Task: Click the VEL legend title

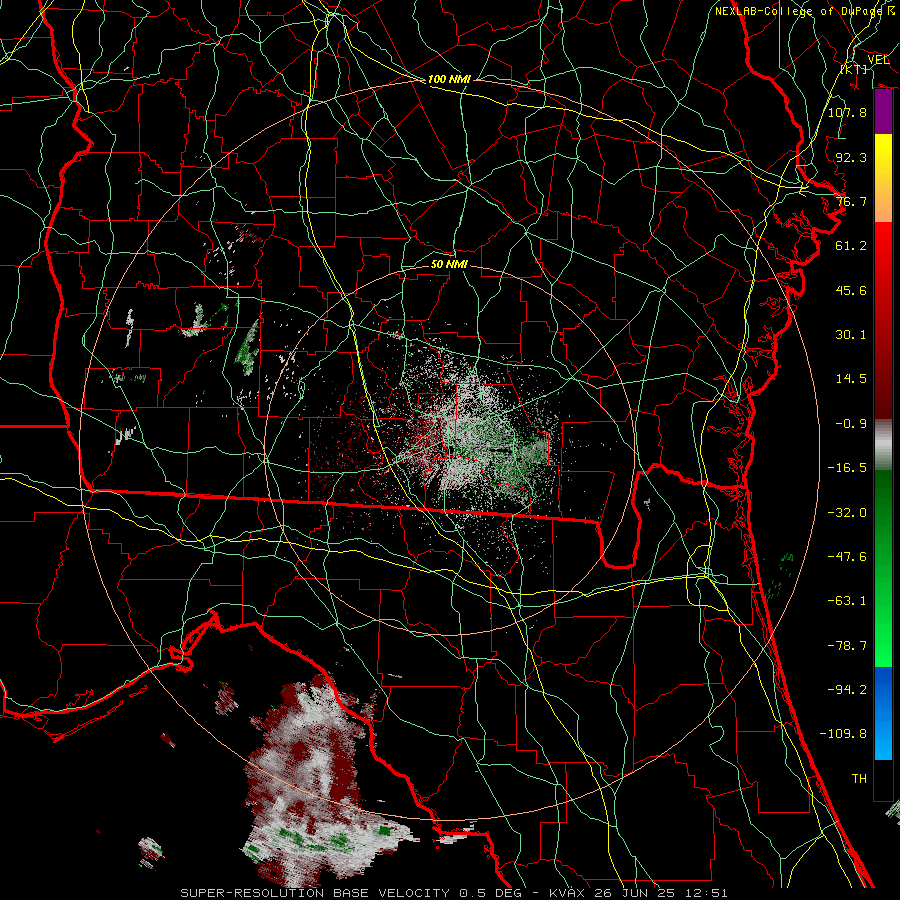Action: [x=878, y=60]
